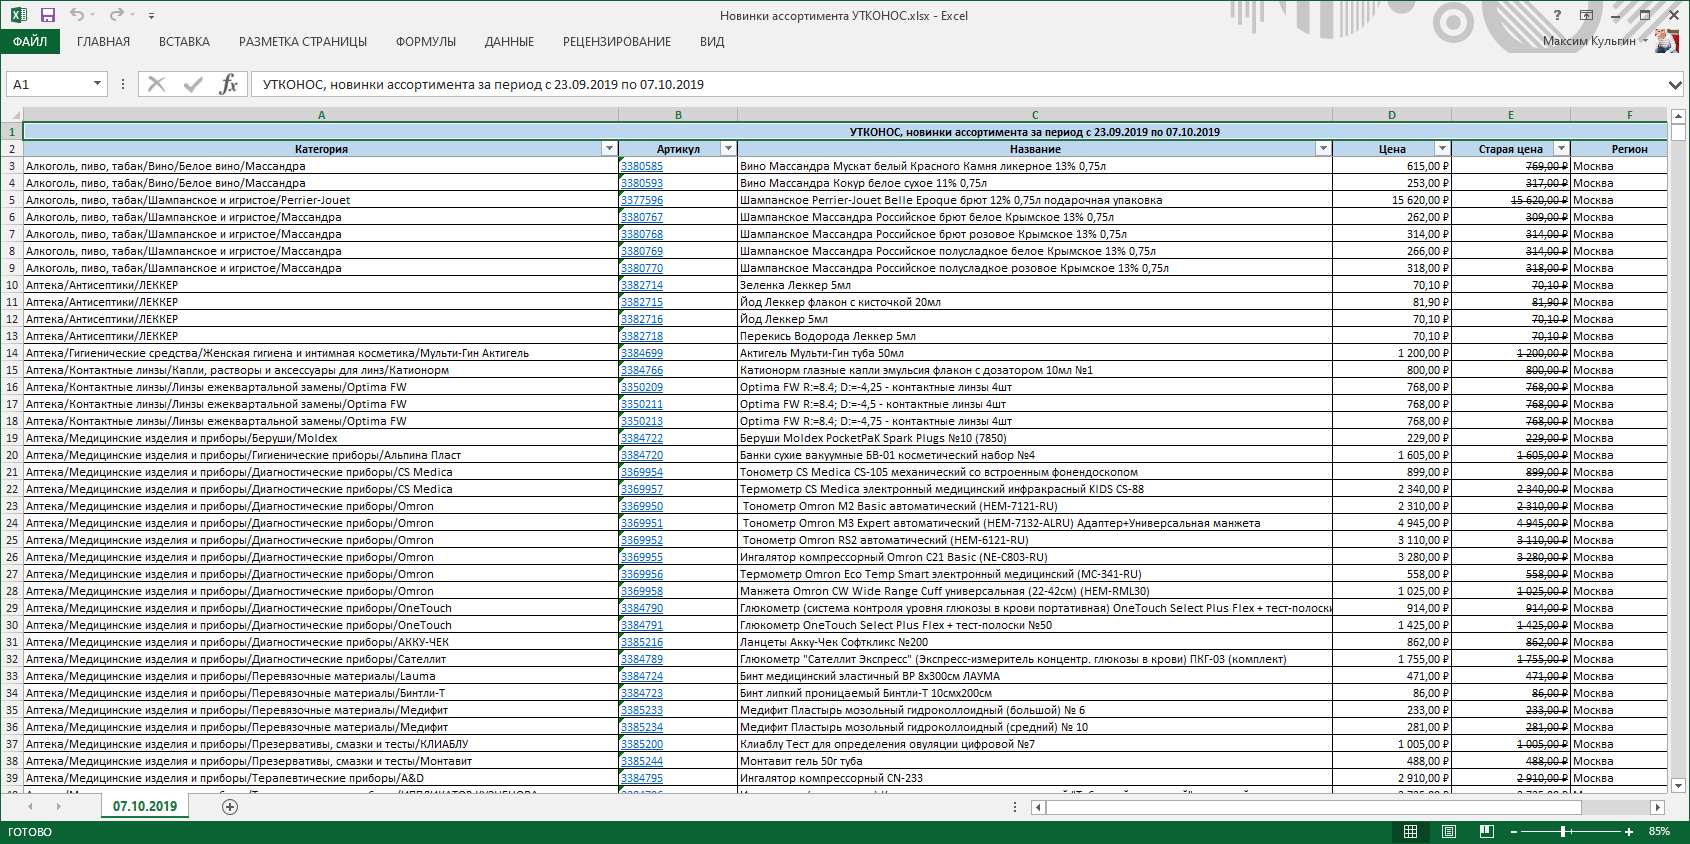This screenshot has height=844, width=1690.
Task: Expand the formula bar
Action: [1675, 85]
